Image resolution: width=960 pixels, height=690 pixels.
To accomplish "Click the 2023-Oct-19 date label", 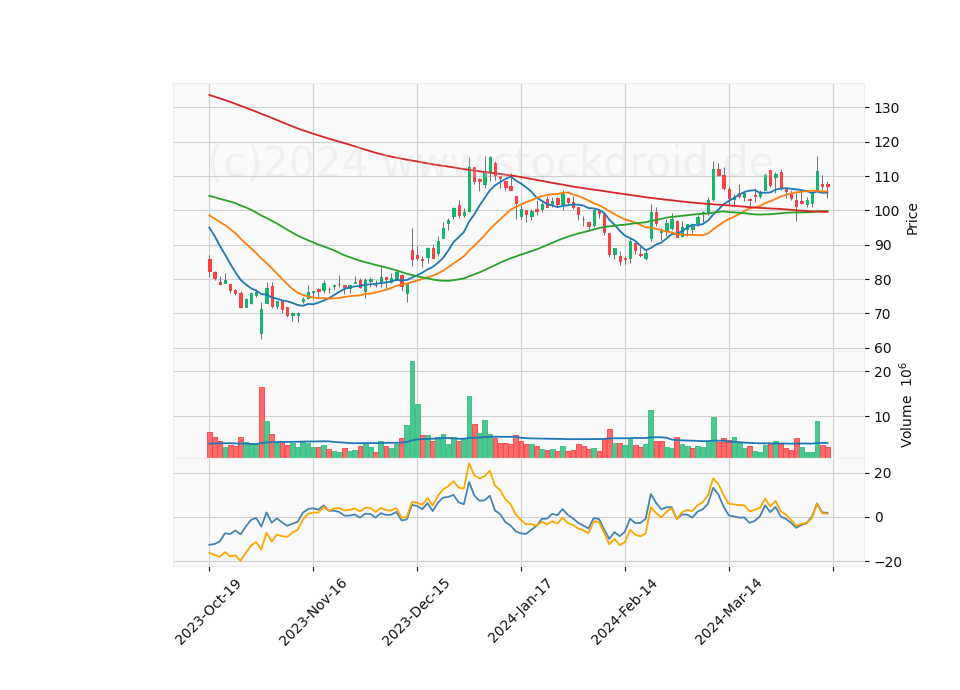I will [x=207, y=611].
